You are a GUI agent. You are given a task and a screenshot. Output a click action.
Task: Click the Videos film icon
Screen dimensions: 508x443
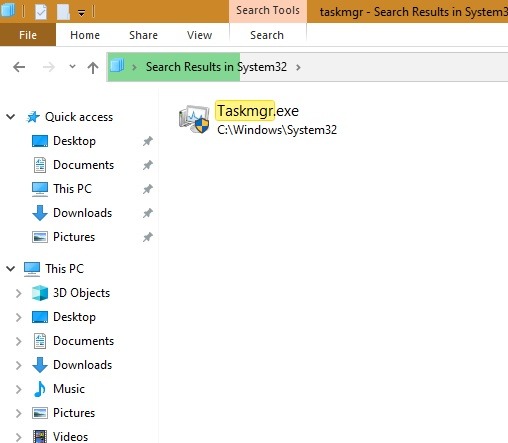click(40, 436)
